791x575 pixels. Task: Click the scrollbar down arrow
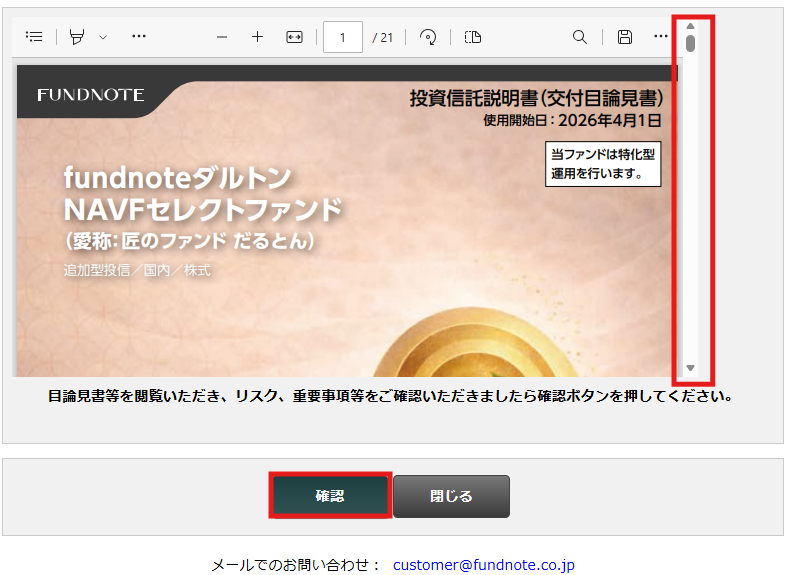click(x=691, y=368)
